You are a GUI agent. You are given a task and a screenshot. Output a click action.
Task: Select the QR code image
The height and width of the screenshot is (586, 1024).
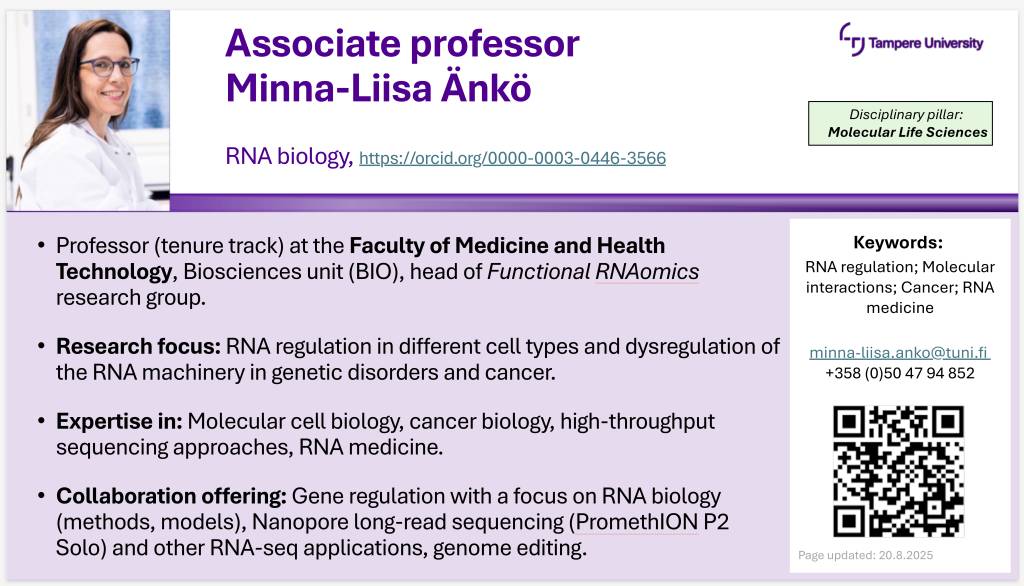[x=899, y=471]
